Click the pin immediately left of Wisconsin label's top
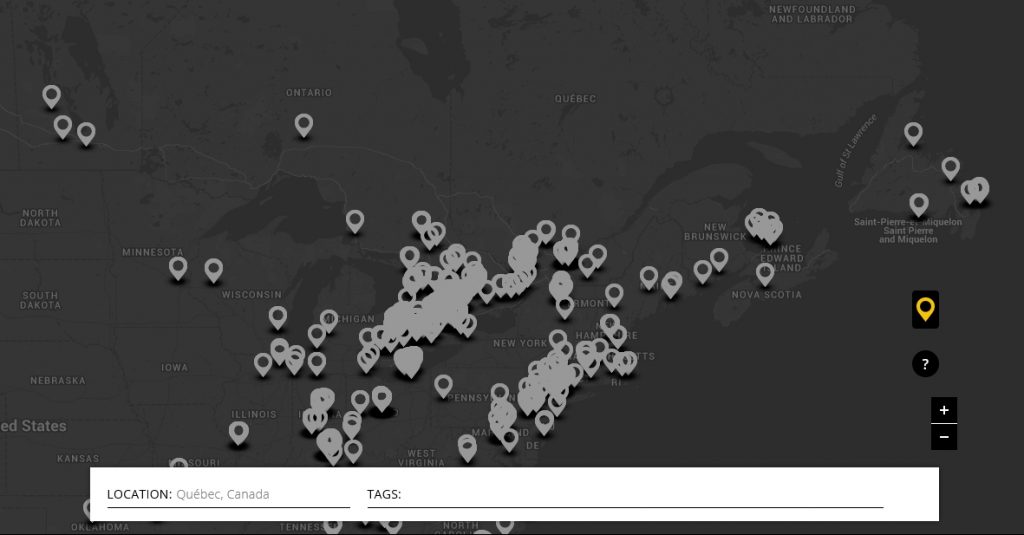This screenshot has width=1024, height=535. click(213, 269)
